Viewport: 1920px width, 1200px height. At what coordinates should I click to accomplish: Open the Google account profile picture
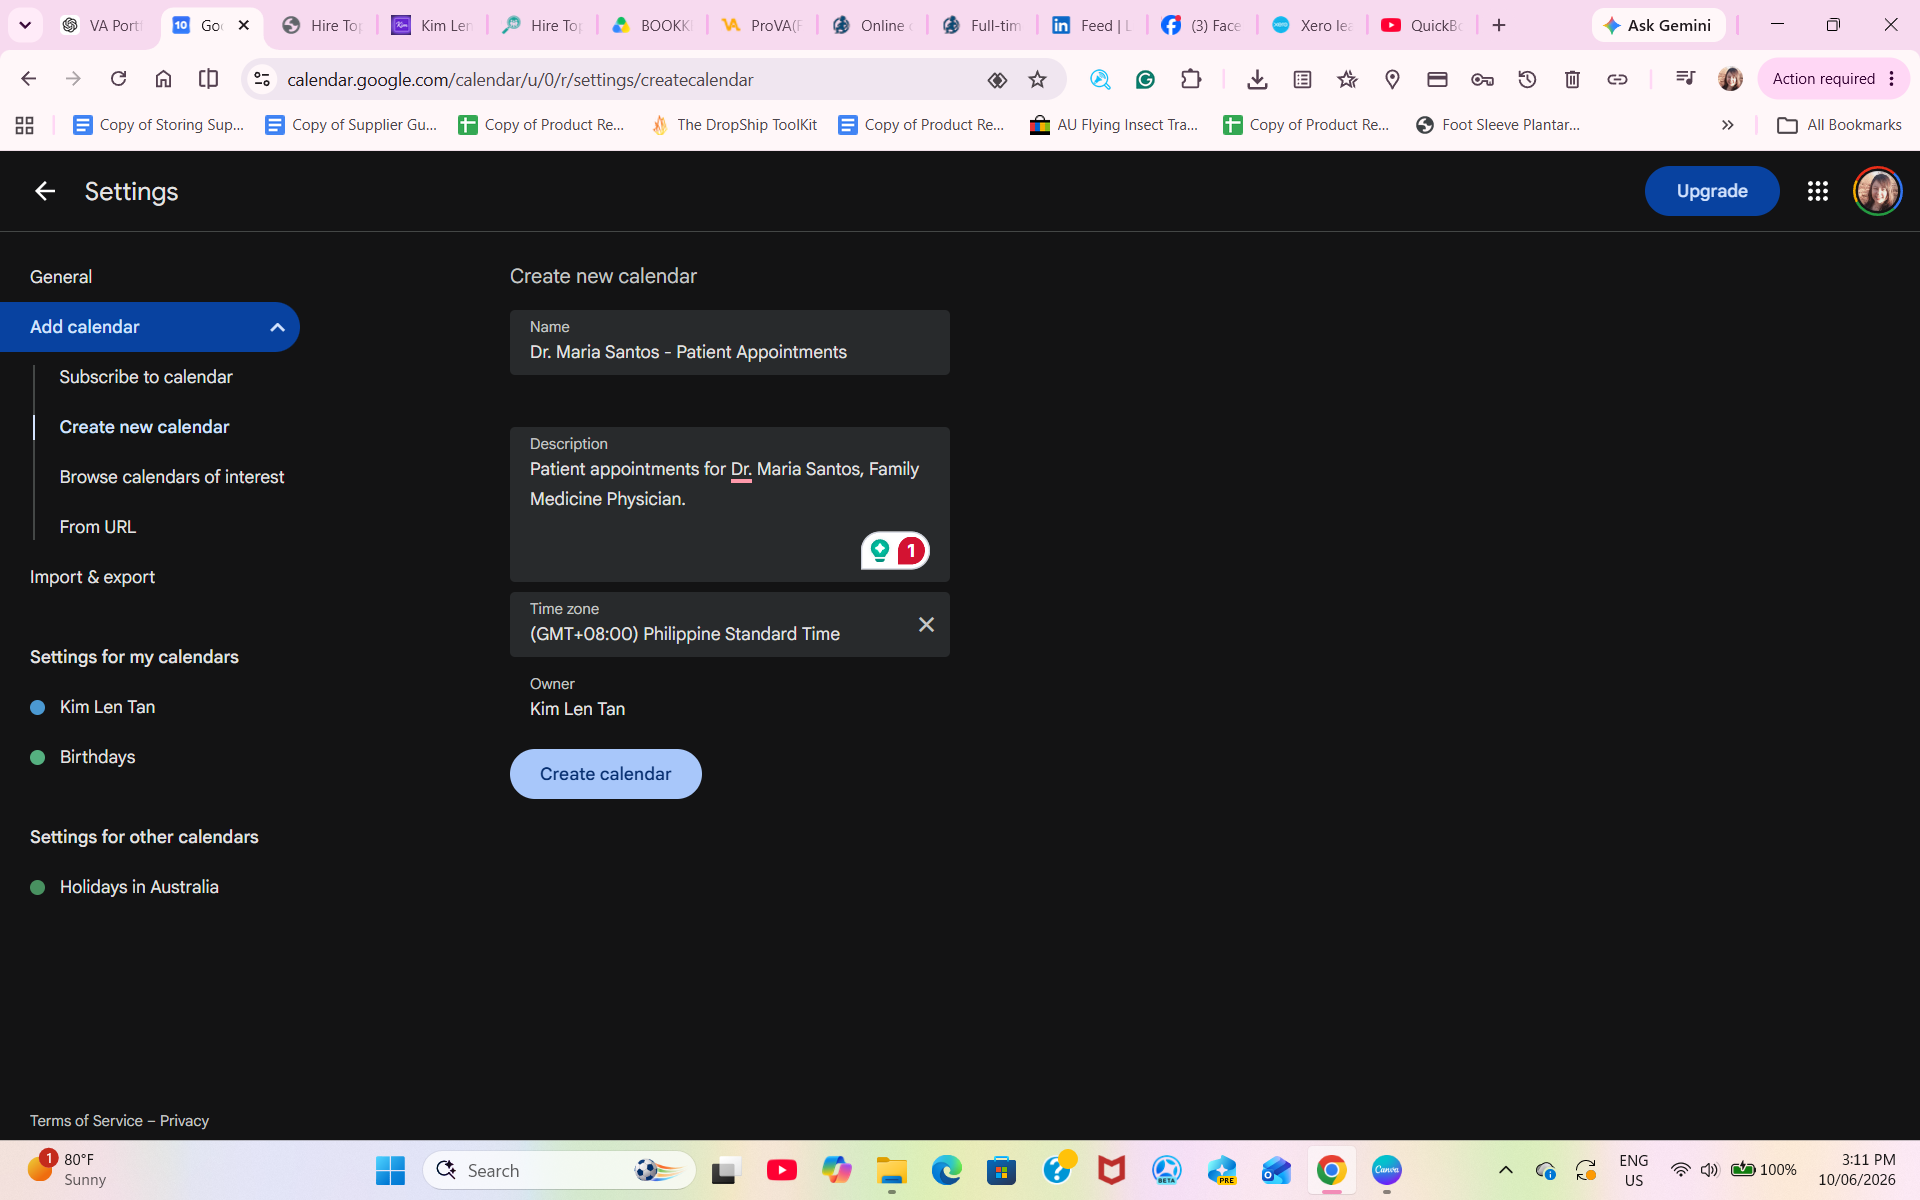(x=1877, y=191)
